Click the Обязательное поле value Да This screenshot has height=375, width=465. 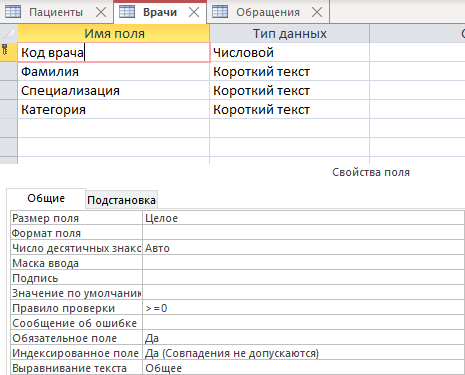point(303,338)
